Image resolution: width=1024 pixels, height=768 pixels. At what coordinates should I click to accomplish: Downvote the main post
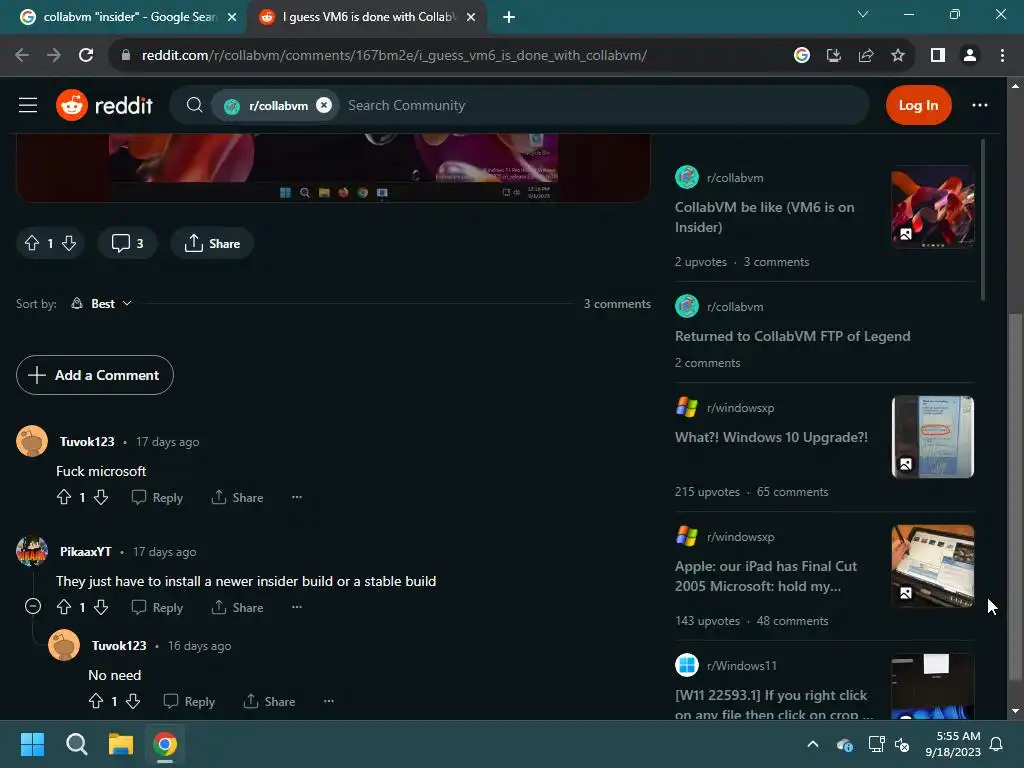pos(69,244)
